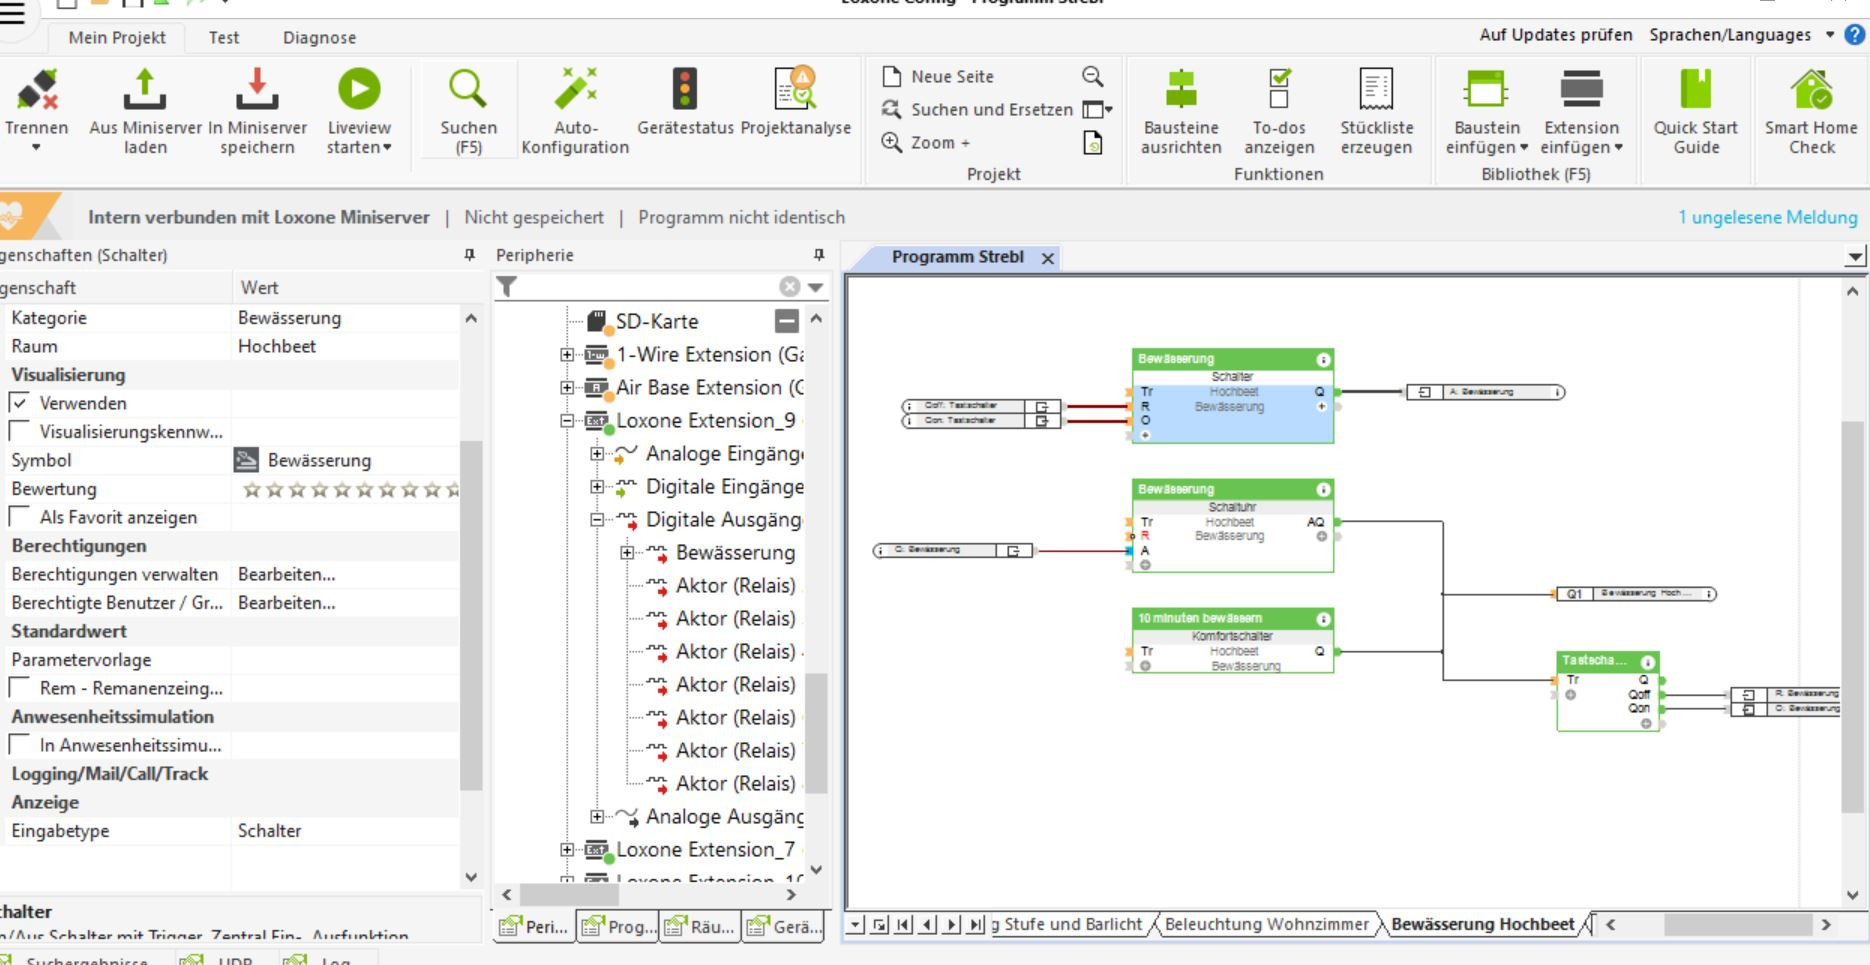This screenshot has height=965, width=1870.
Task: Select the Beleuchtung Wohnzimmer page tab
Action: (x=1266, y=924)
